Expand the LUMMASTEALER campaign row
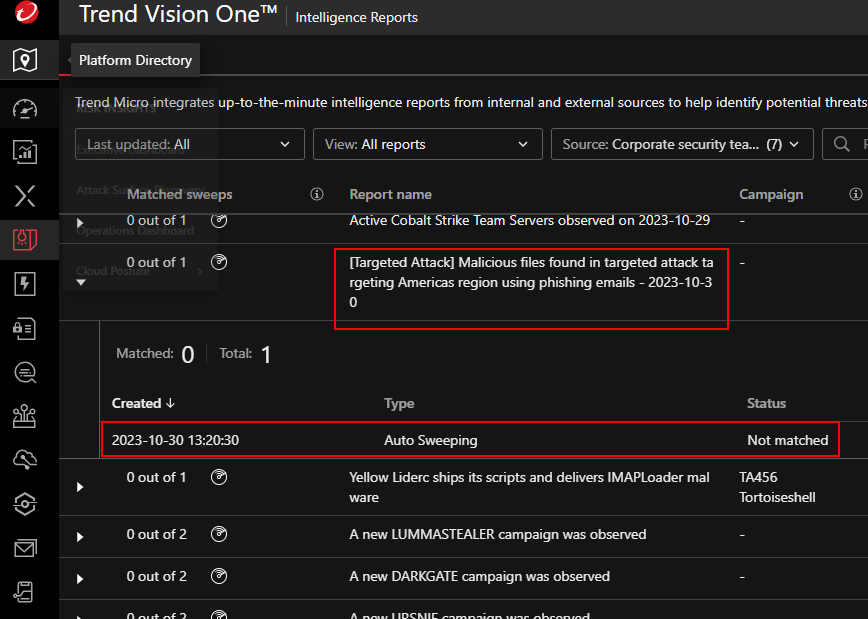 click(x=80, y=537)
